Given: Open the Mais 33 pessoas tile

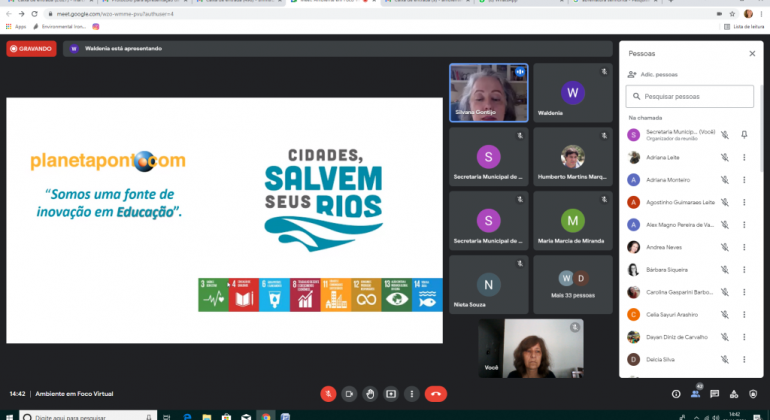Looking at the screenshot, I should (x=573, y=284).
